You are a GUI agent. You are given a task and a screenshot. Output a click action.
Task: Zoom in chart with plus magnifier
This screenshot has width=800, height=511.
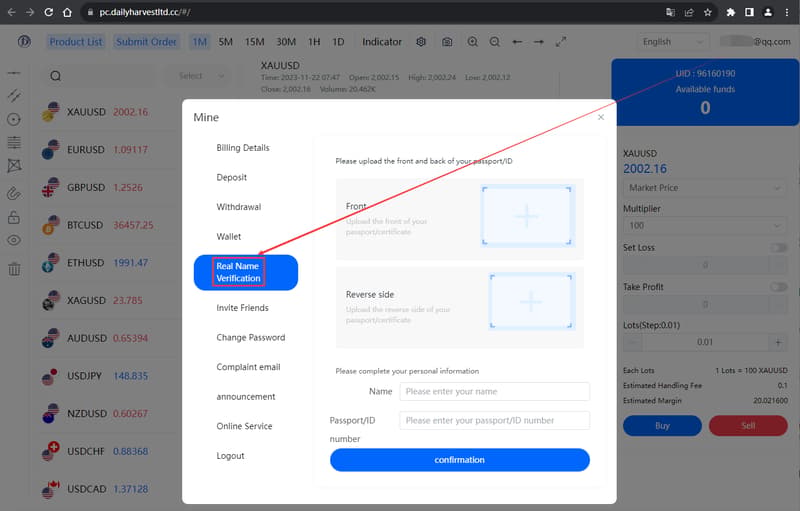pyautogui.click(x=473, y=42)
